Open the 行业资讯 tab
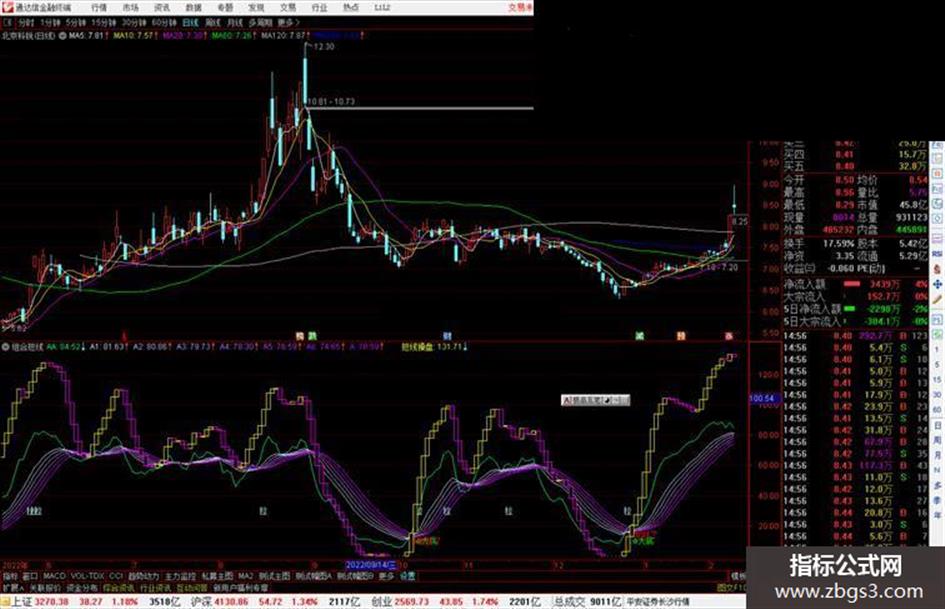945x609 pixels. [155, 588]
